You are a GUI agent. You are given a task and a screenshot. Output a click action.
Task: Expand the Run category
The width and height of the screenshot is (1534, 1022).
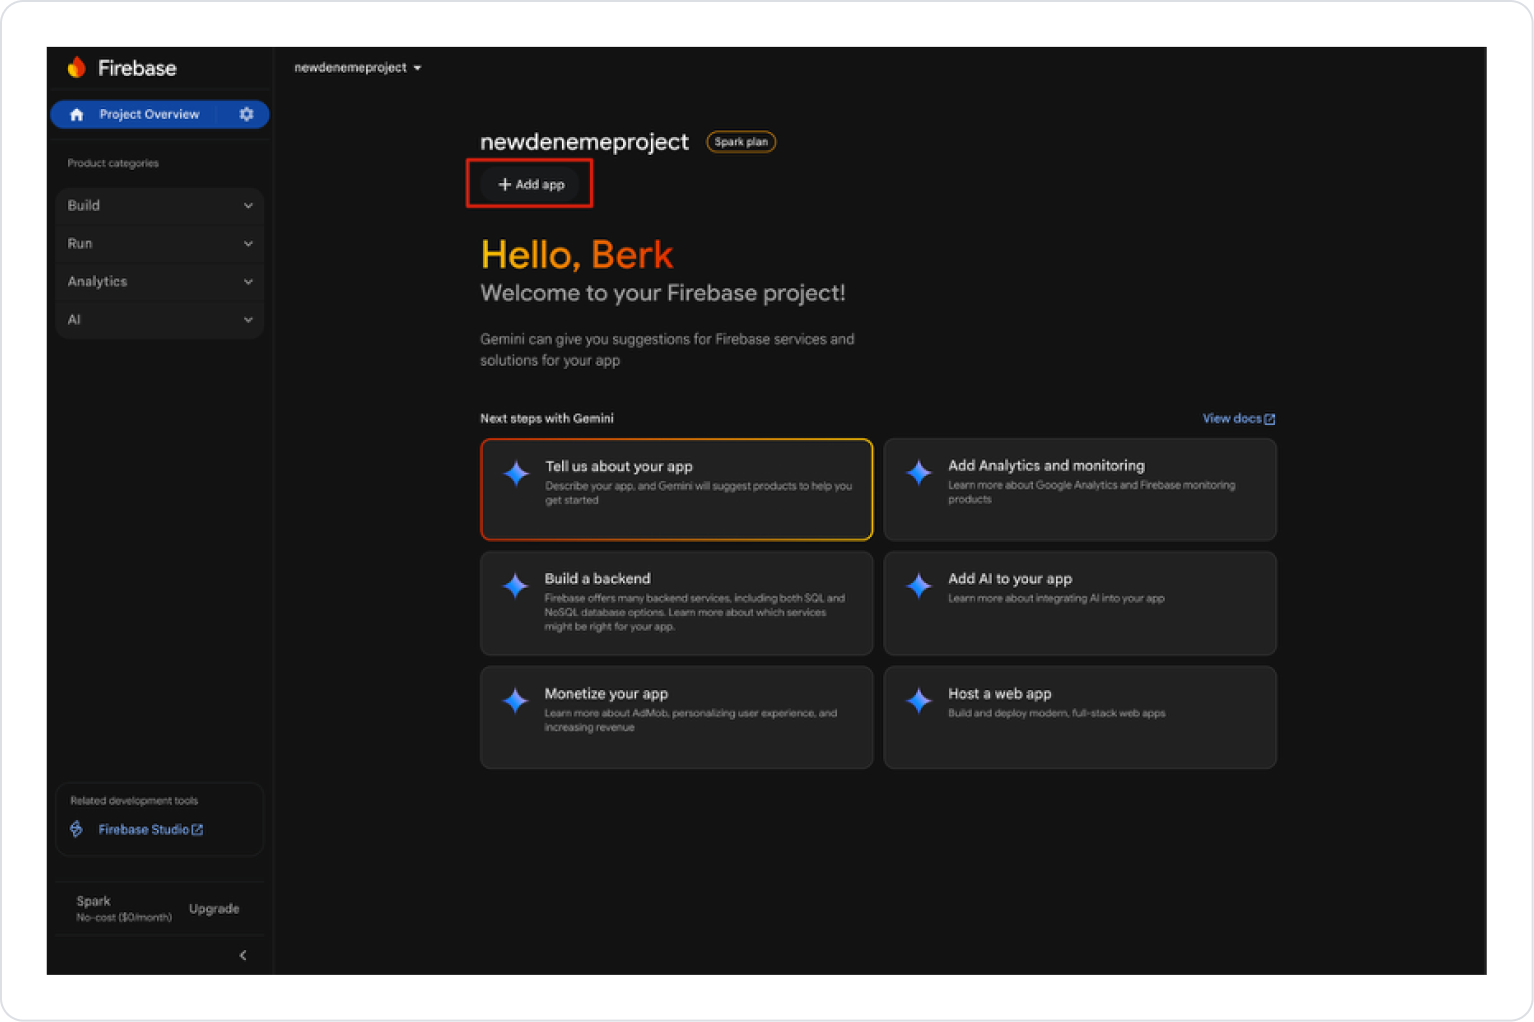pyautogui.click(x=160, y=243)
